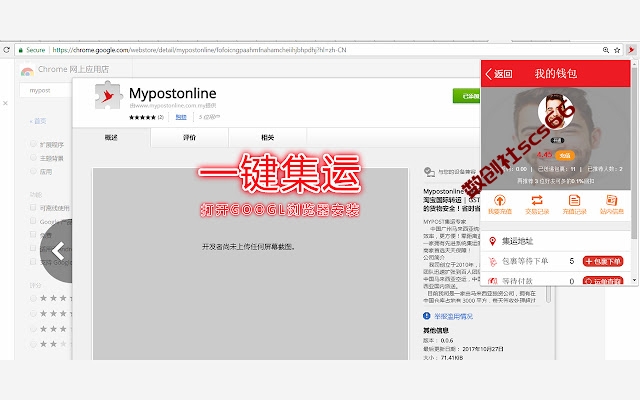This screenshot has height=400, width=640.
Task: Open the 举报滥用情况 link
Action: (x=453, y=316)
